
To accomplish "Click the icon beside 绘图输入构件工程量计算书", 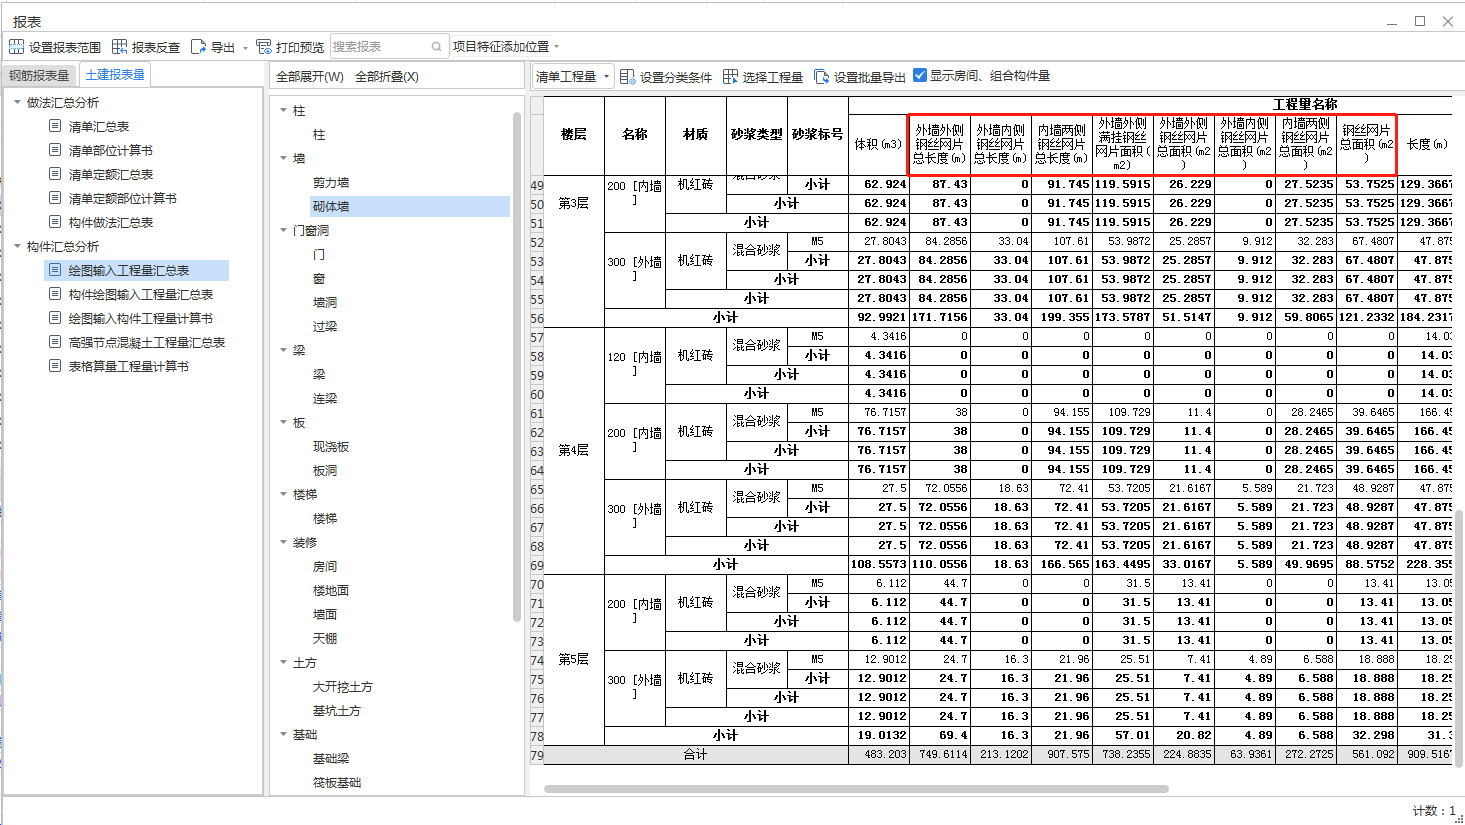I will (55, 318).
